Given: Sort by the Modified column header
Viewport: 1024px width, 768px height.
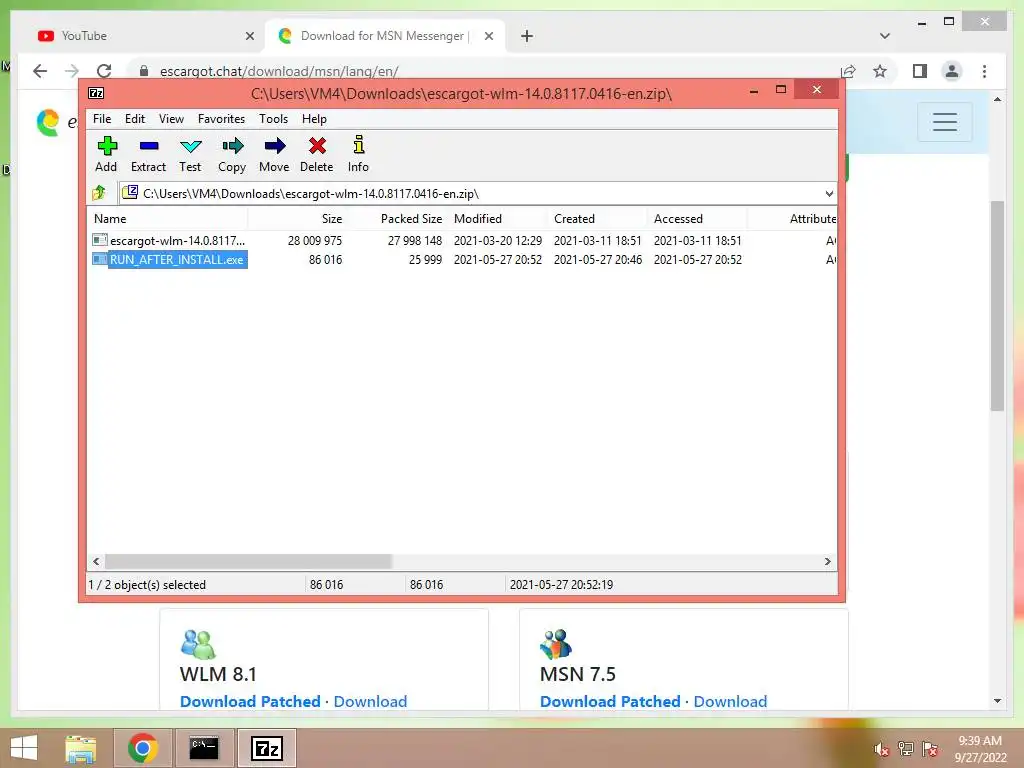Looking at the screenshot, I should point(497,219).
